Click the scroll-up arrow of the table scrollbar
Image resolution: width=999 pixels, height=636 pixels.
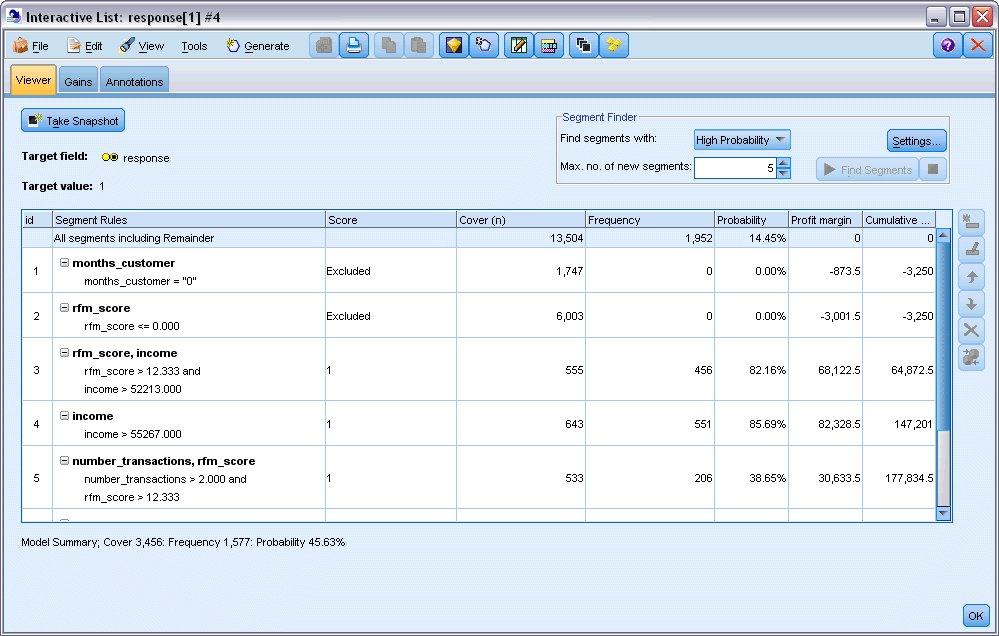point(943,235)
